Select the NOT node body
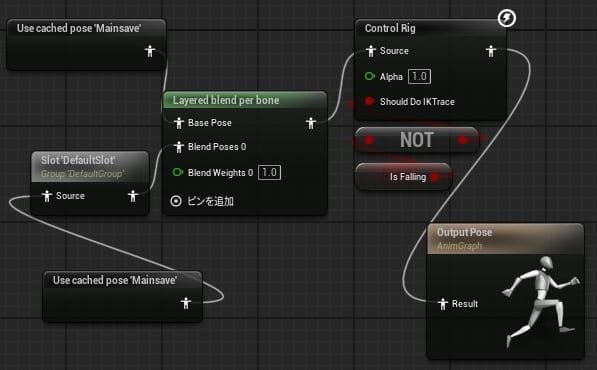The image size is (597, 370). point(417,140)
